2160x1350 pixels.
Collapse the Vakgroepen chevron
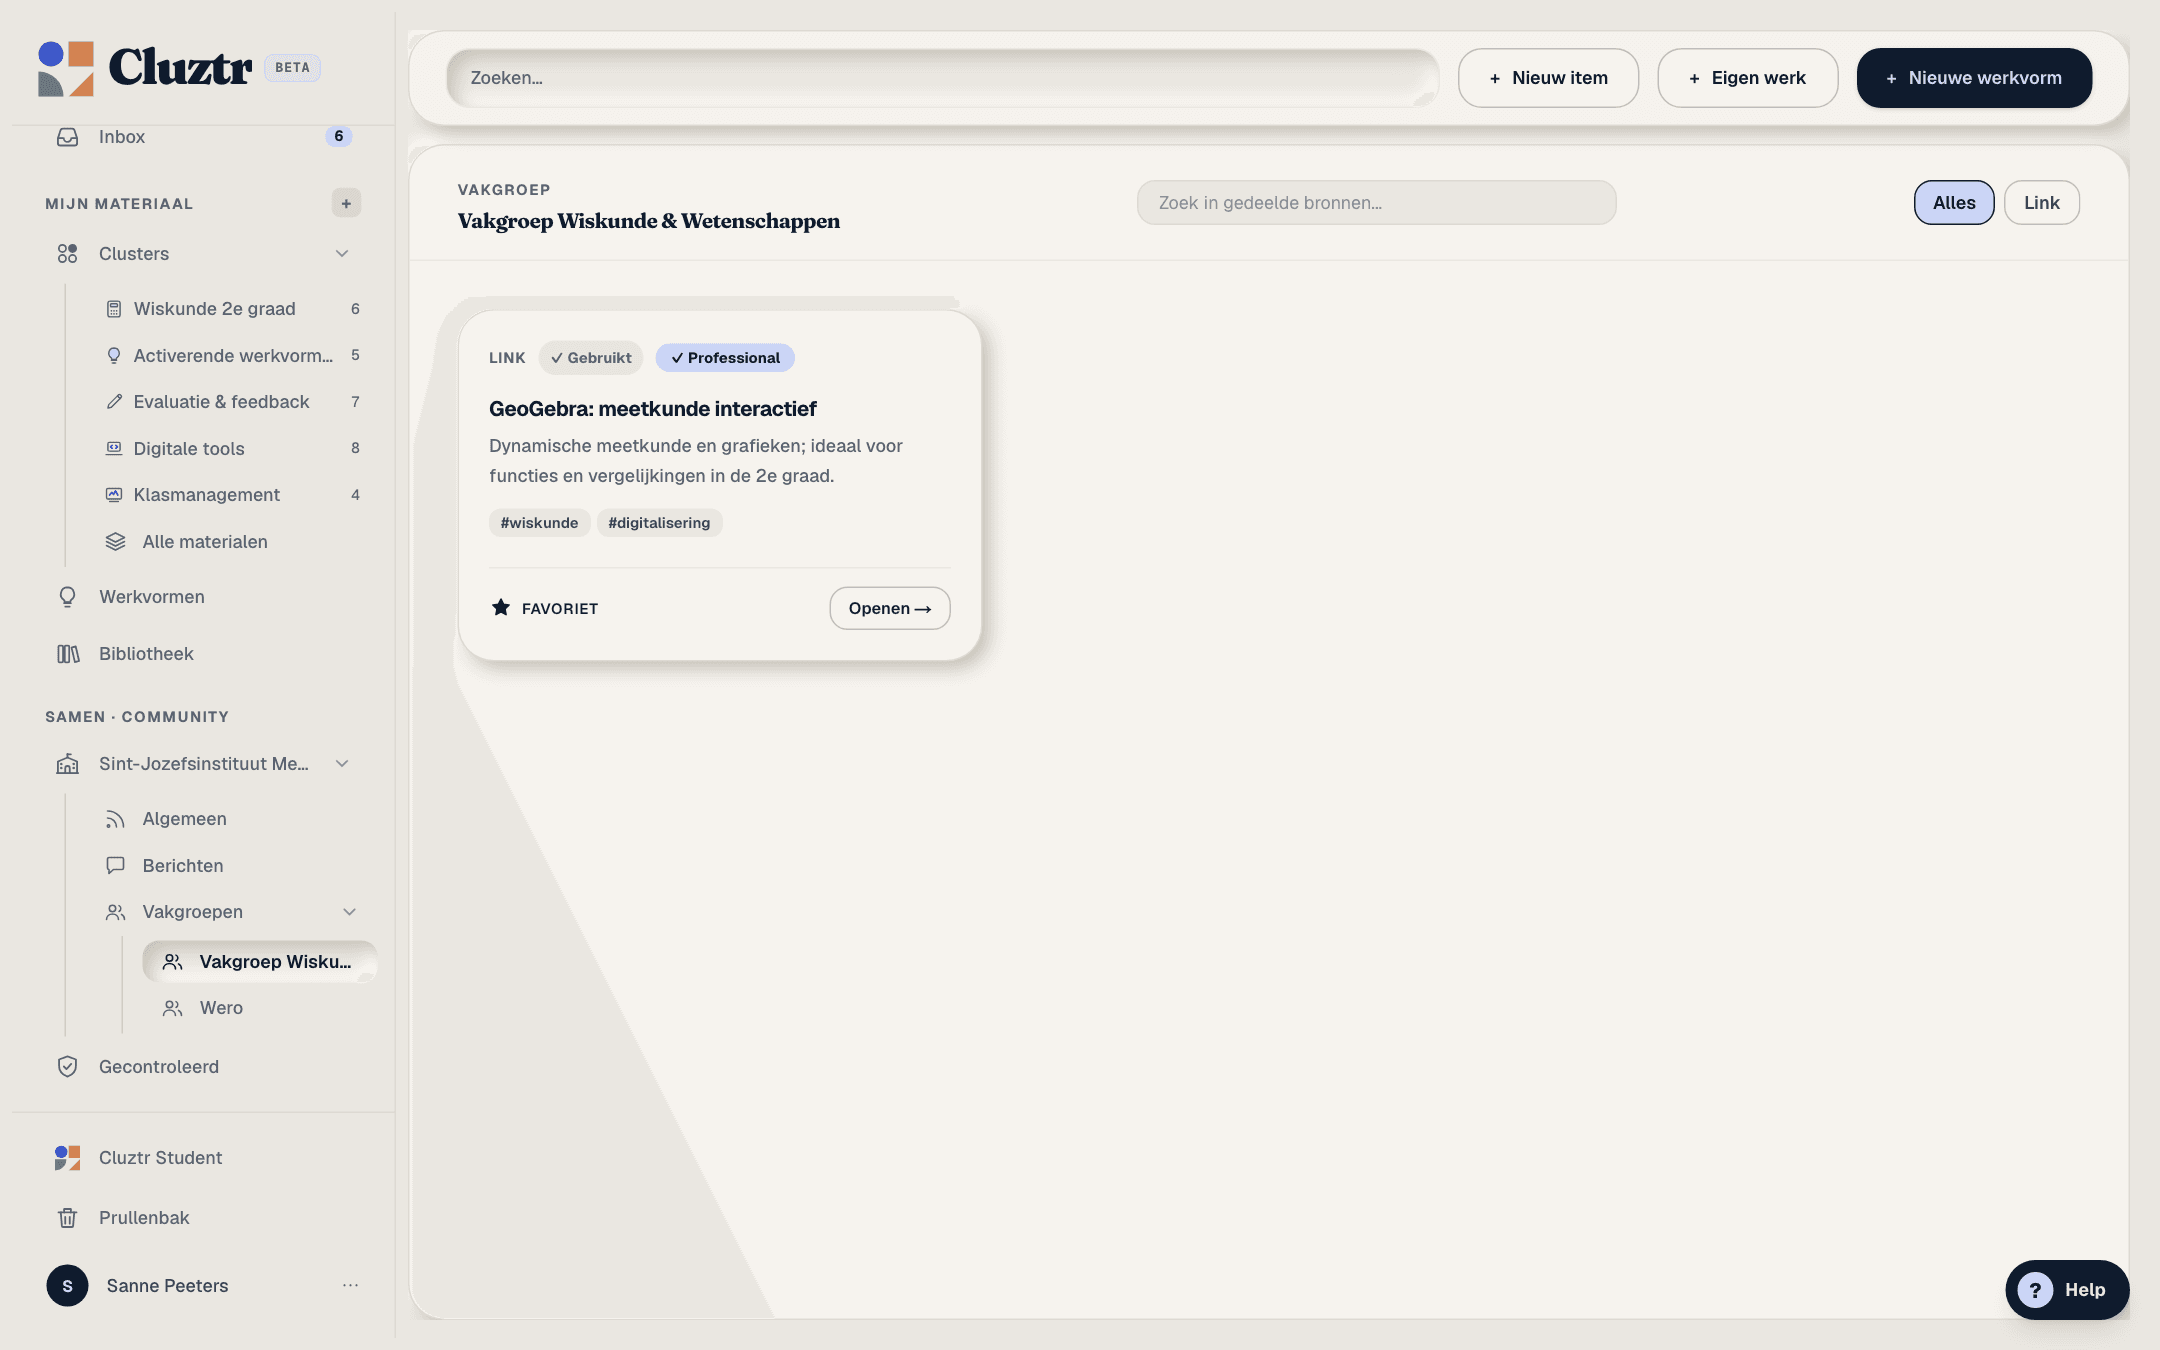[349, 912]
